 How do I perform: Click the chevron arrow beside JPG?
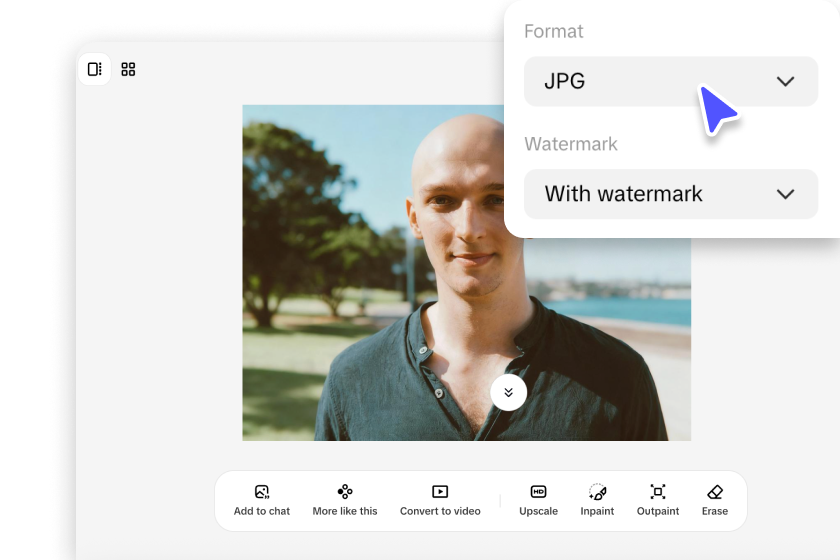point(785,82)
